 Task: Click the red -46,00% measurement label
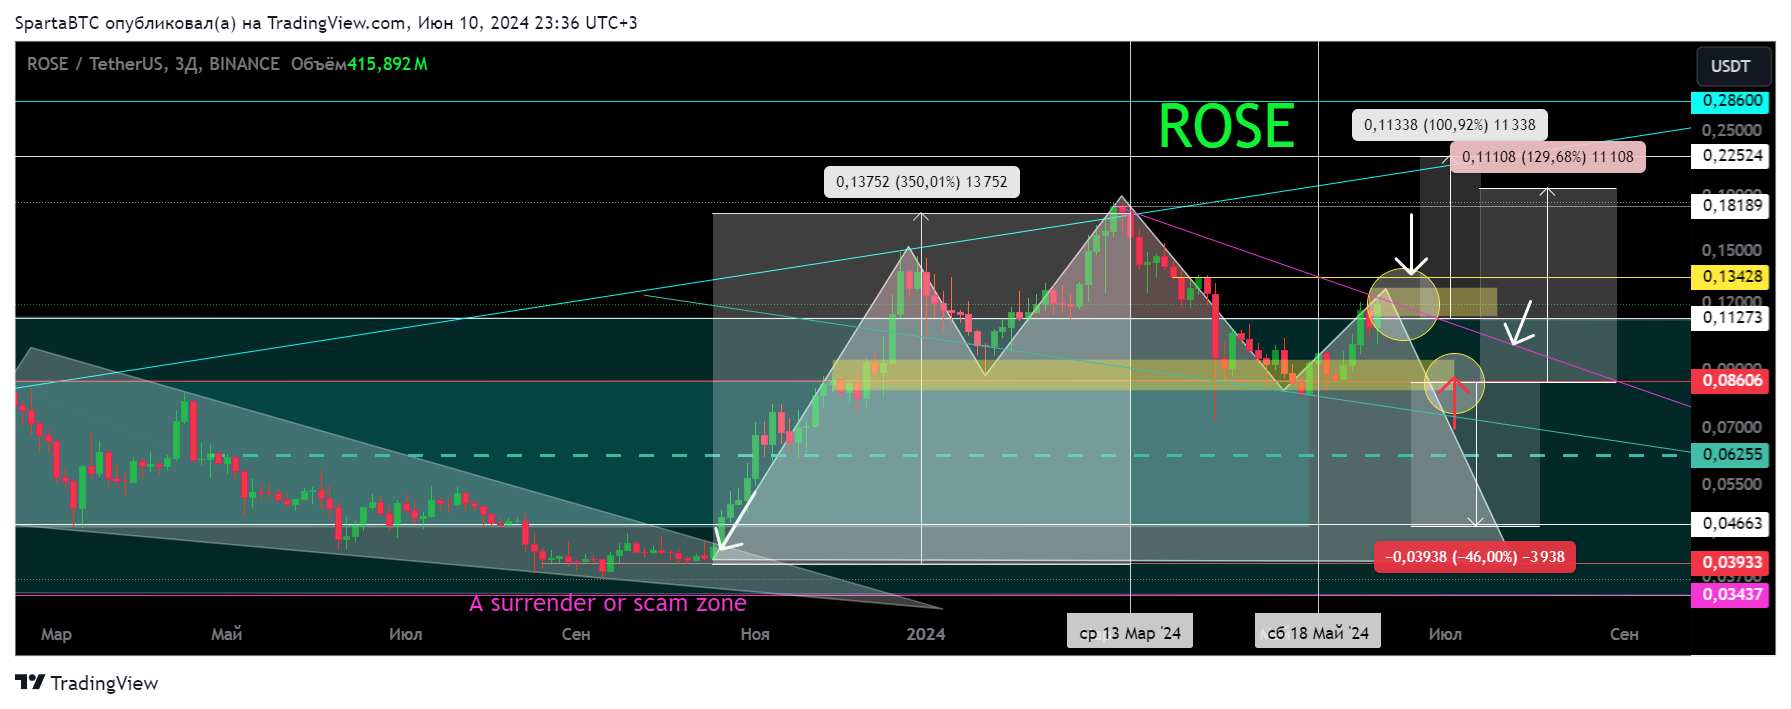click(1475, 557)
